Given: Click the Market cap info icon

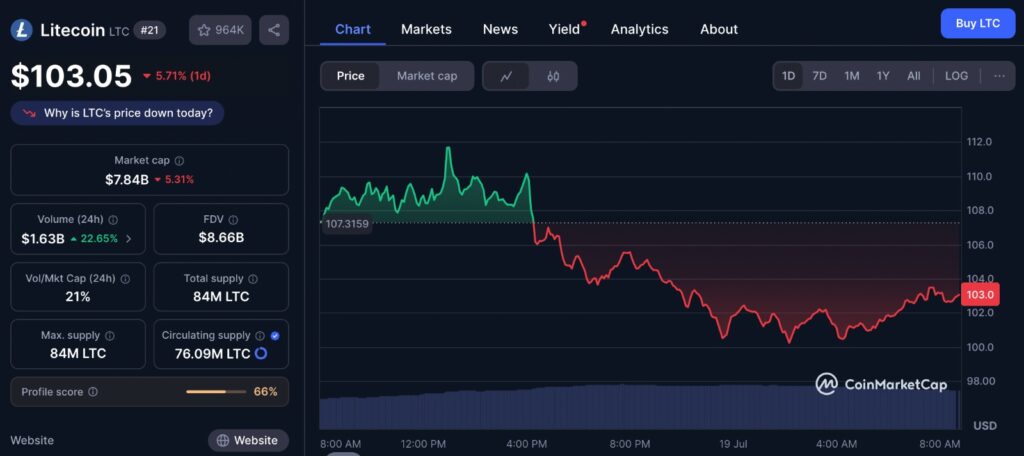Looking at the screenshot, I should click(180, 160).
